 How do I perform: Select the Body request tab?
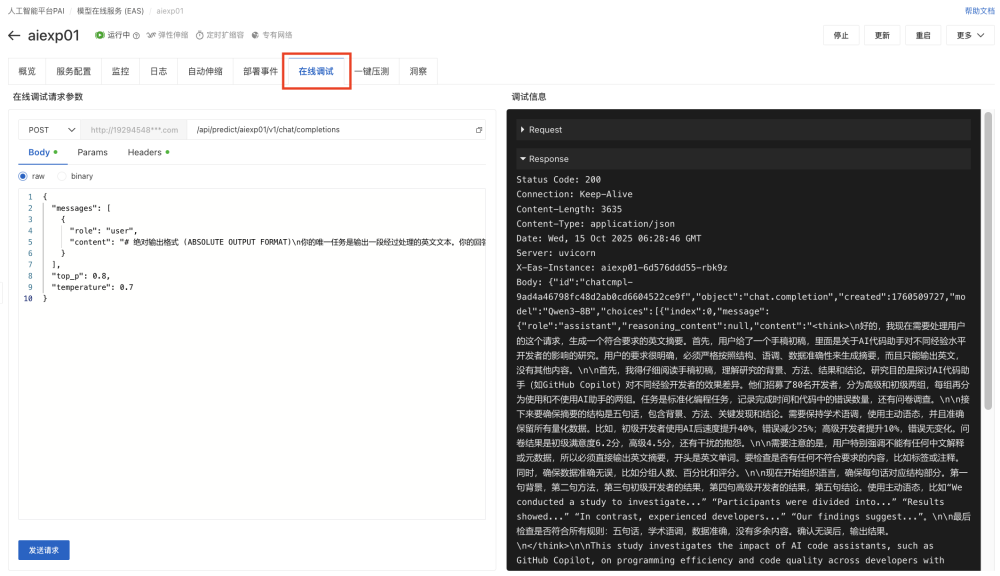coord(43,152)
